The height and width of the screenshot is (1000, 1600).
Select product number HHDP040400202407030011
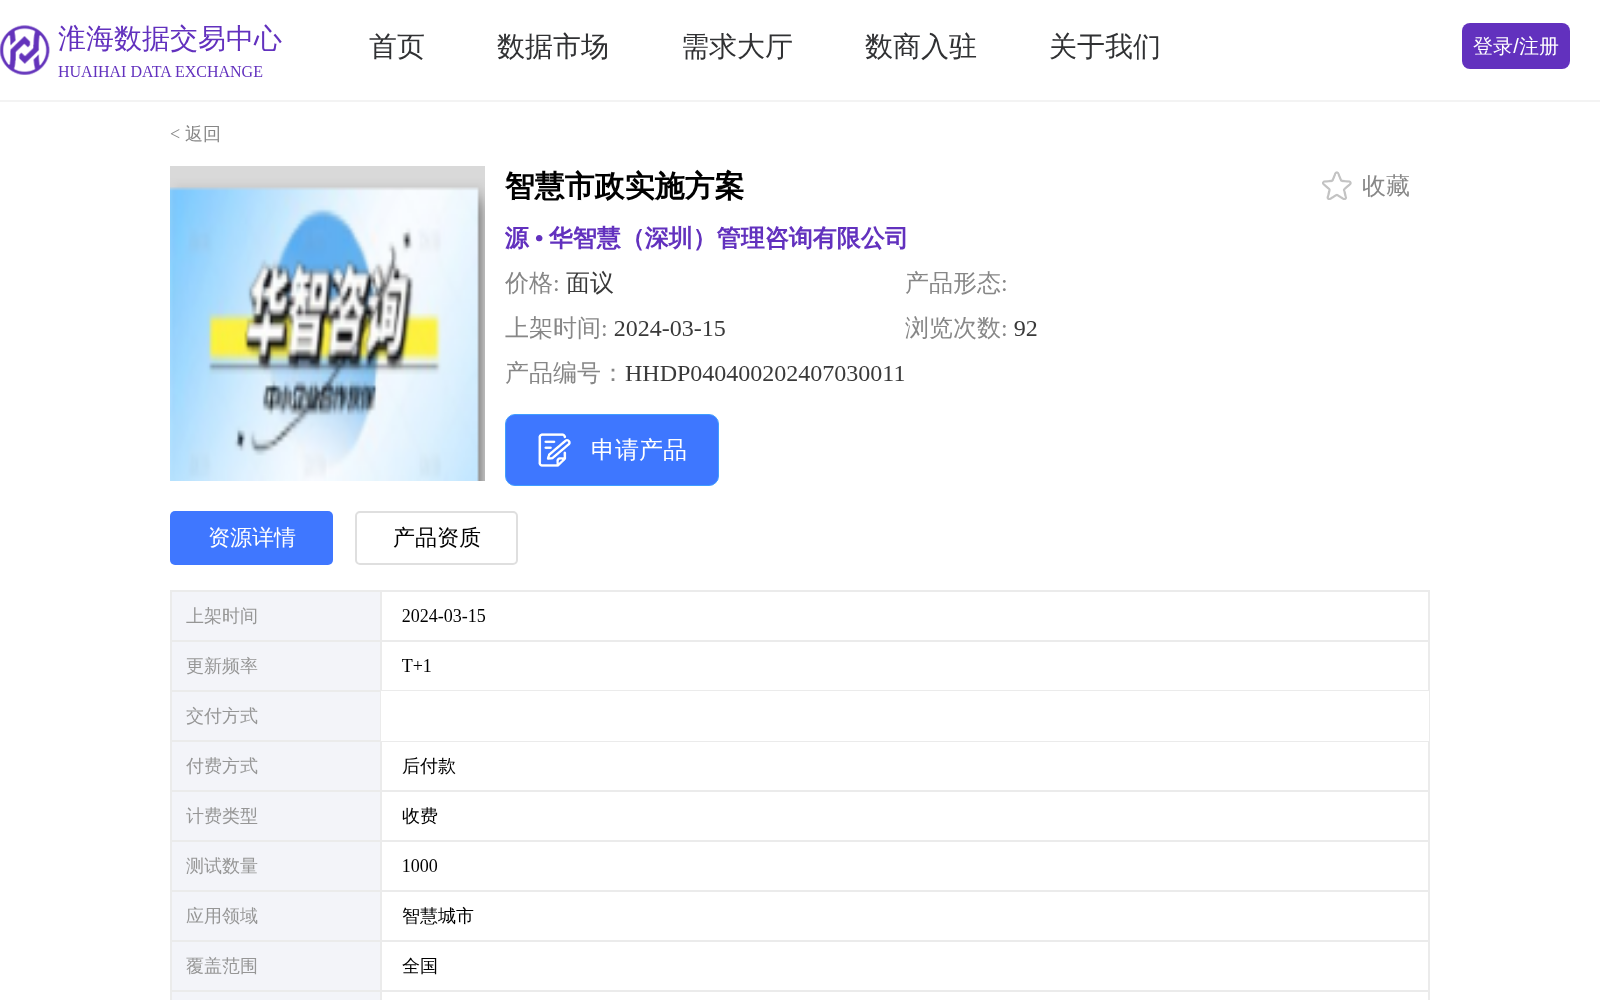[x=765, y=373]
